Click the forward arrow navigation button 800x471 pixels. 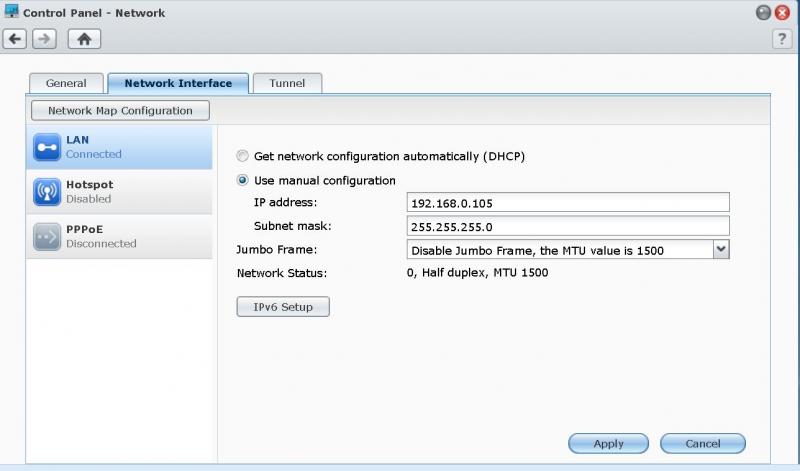click(x=44, y=39)
